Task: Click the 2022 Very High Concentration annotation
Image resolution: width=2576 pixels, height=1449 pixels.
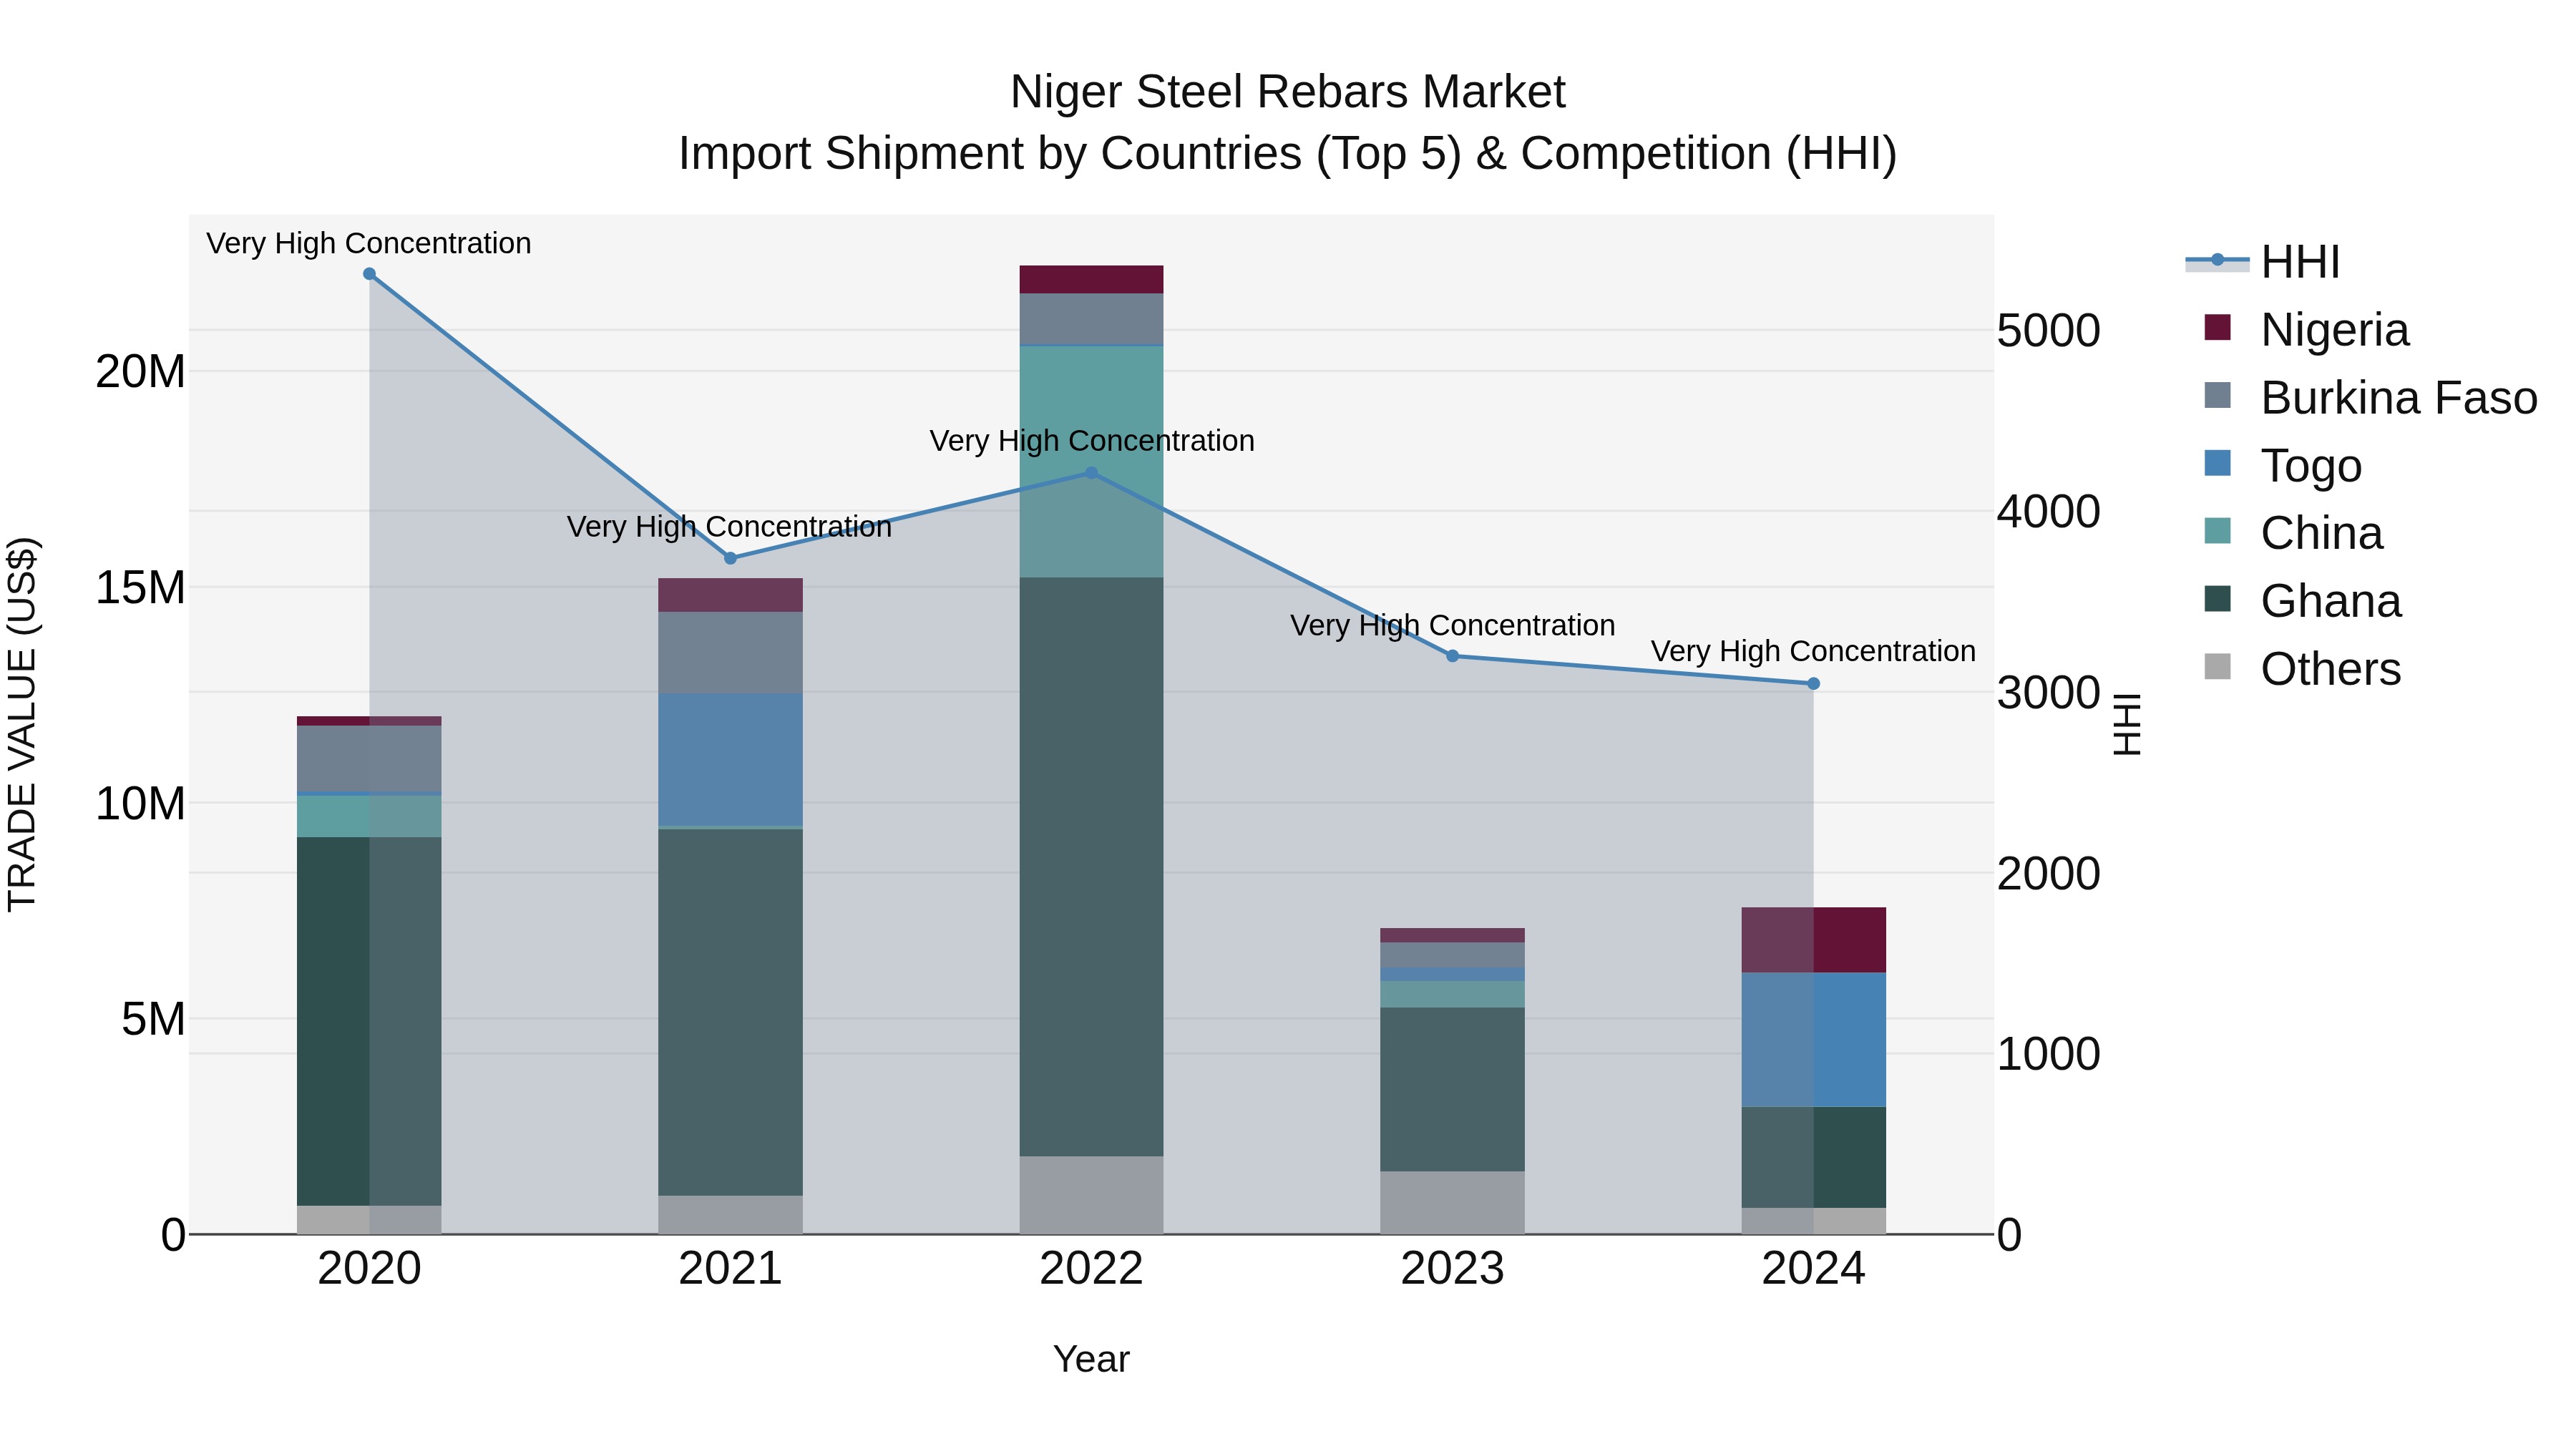Action: (x=1092, y=441)
